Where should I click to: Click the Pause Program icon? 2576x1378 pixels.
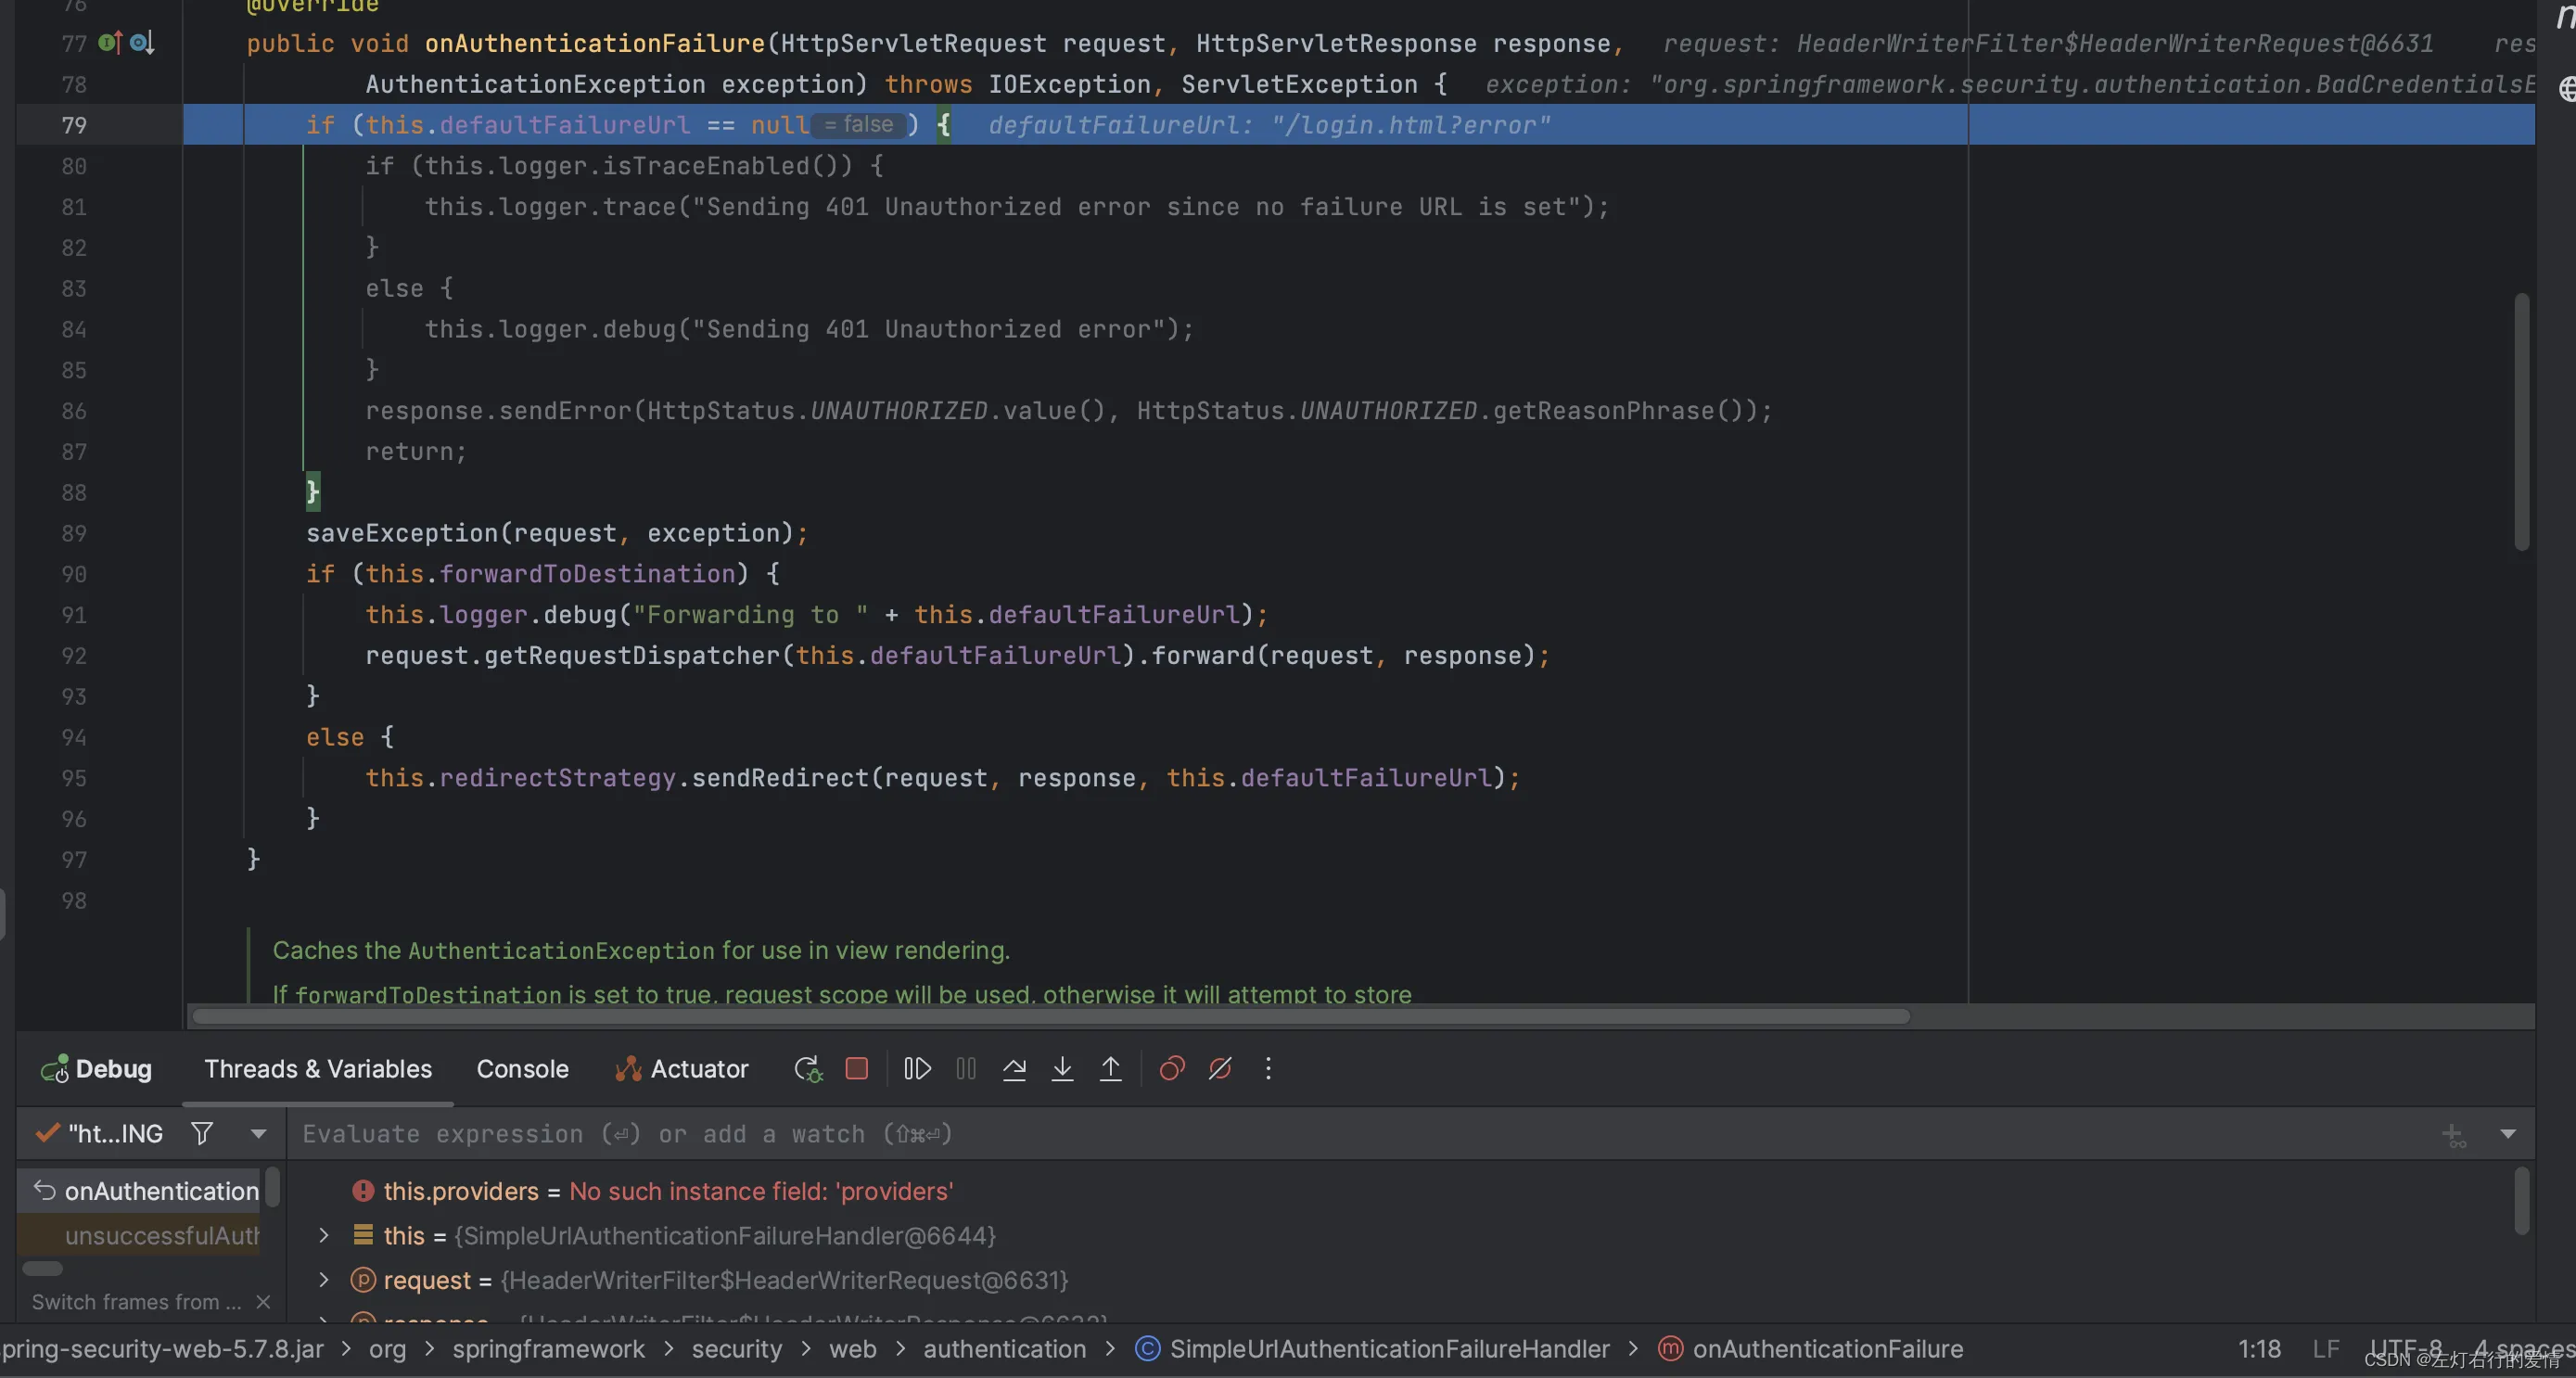[966, 1069]
